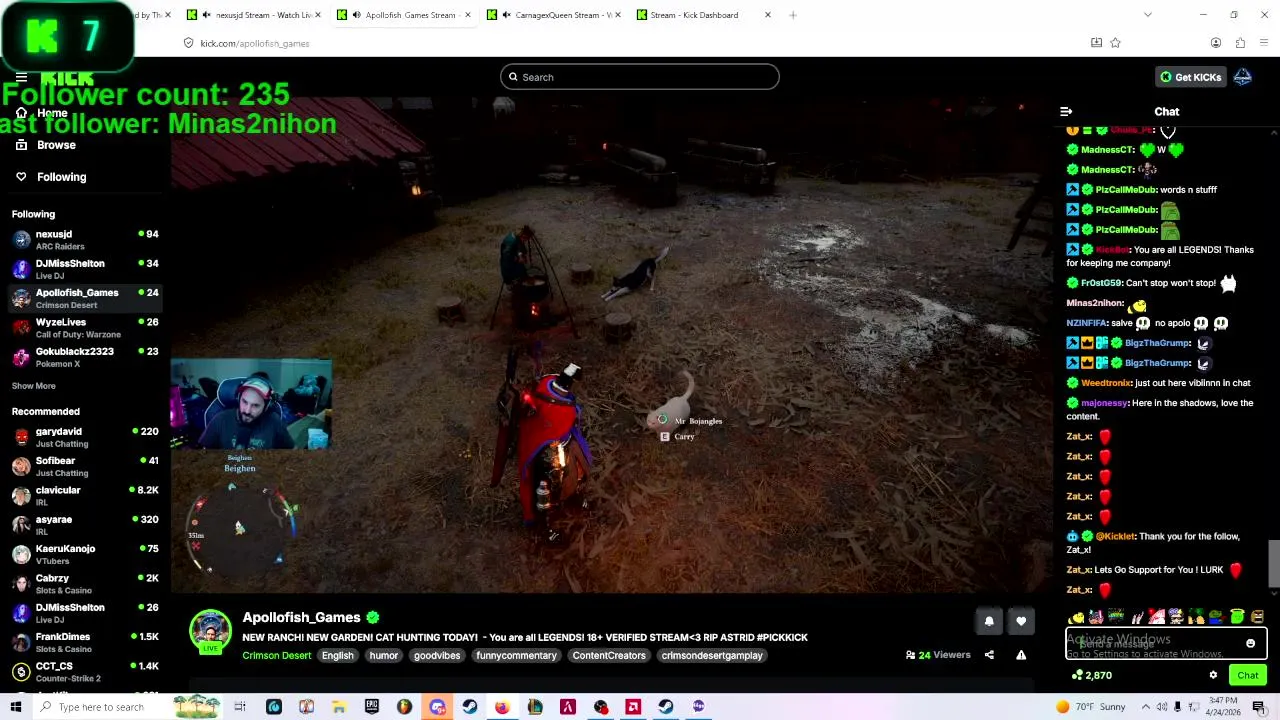
Task: Click the heart follow button under stream
Action: pyautogui.click(x=1021, y=621)
